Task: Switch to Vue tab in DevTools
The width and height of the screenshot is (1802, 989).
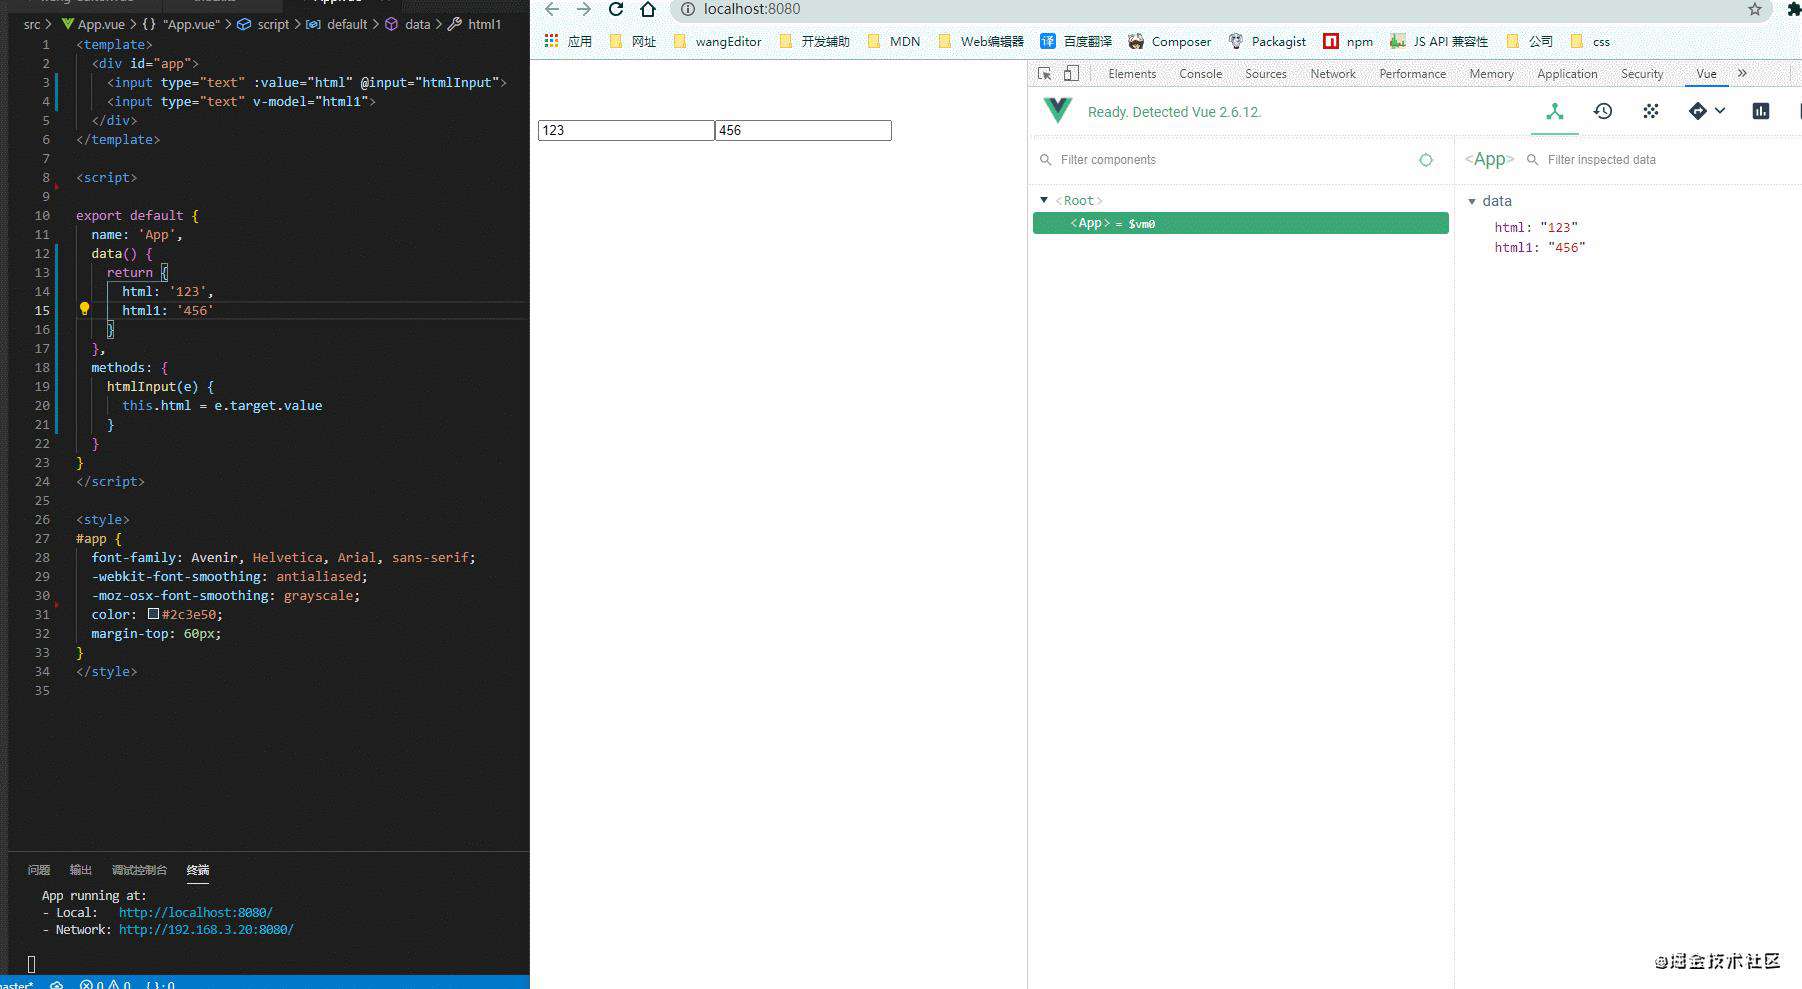Action: pos(1706,73)
